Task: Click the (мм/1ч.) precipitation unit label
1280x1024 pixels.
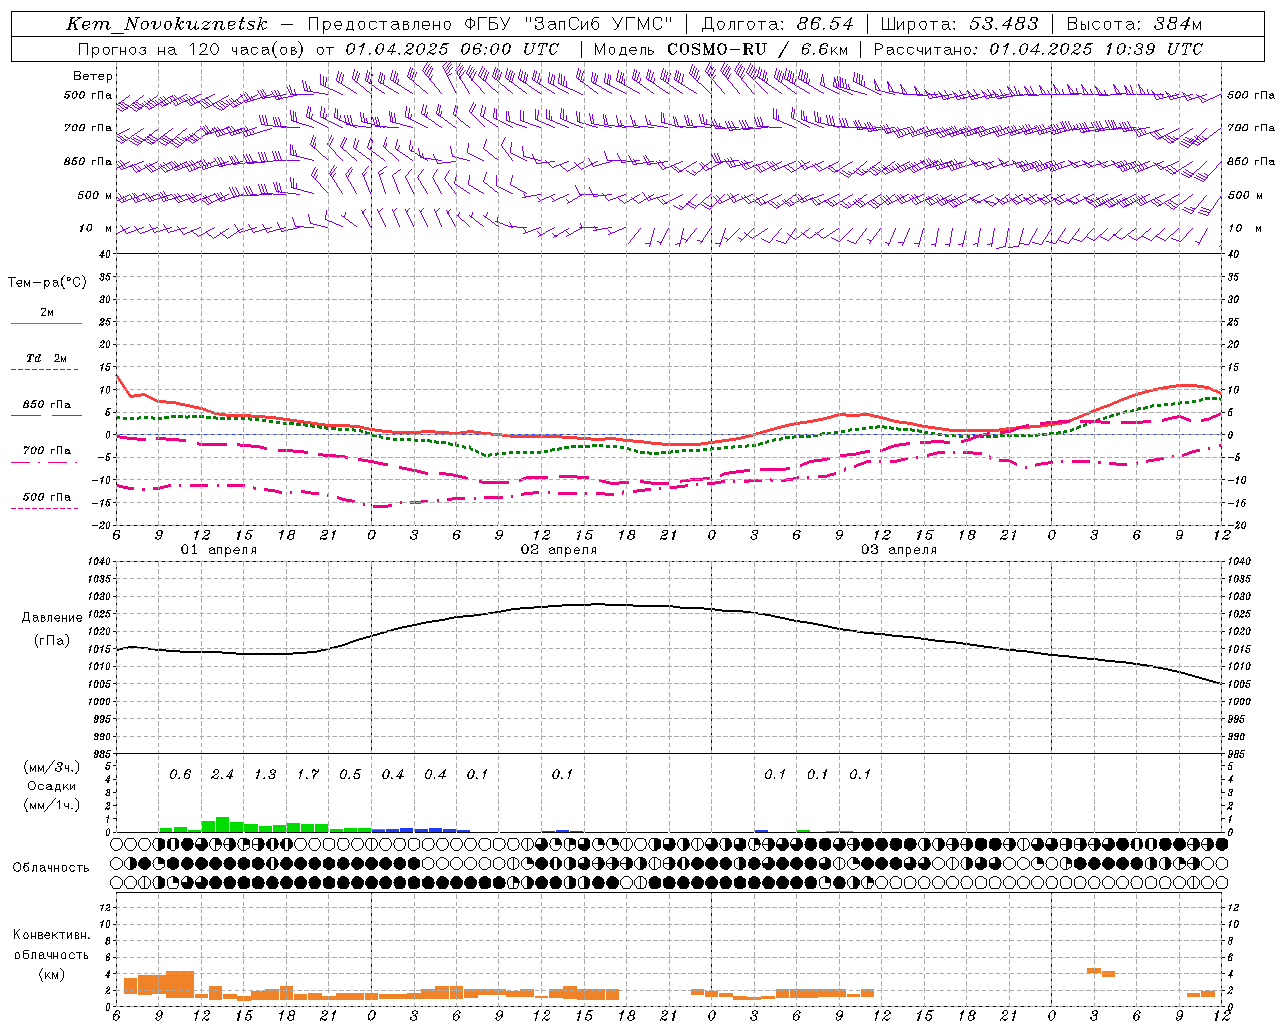Action: coord(51,805)
